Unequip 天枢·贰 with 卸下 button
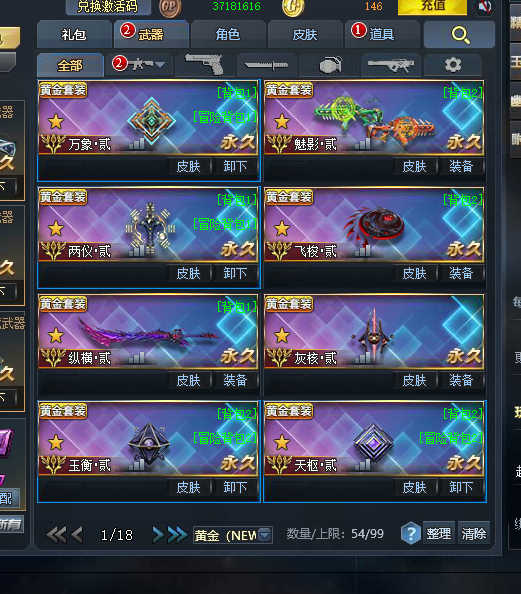The width and height of the screenshot is (521, 594). tap(461, 487)
